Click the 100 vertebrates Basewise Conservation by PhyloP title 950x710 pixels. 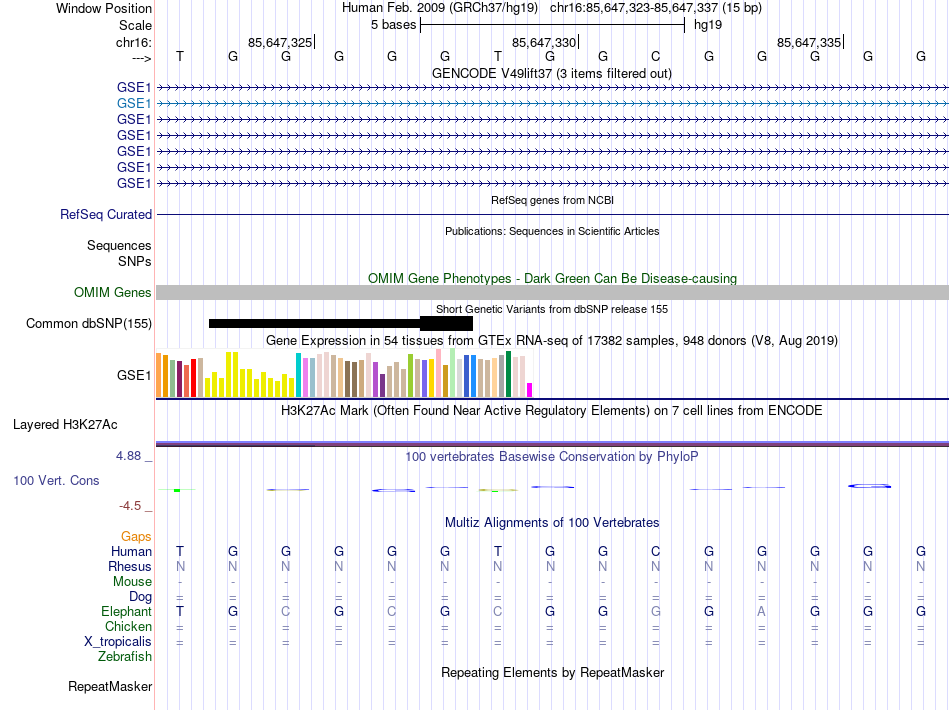[551, 456]
